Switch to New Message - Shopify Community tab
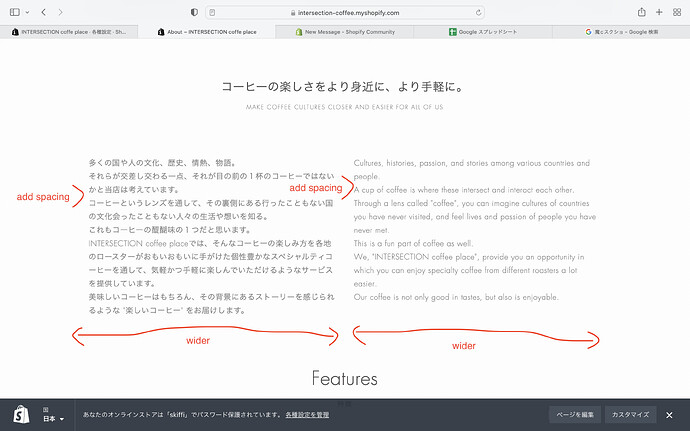This screenshot has height=431, width=690. point(345,32)
